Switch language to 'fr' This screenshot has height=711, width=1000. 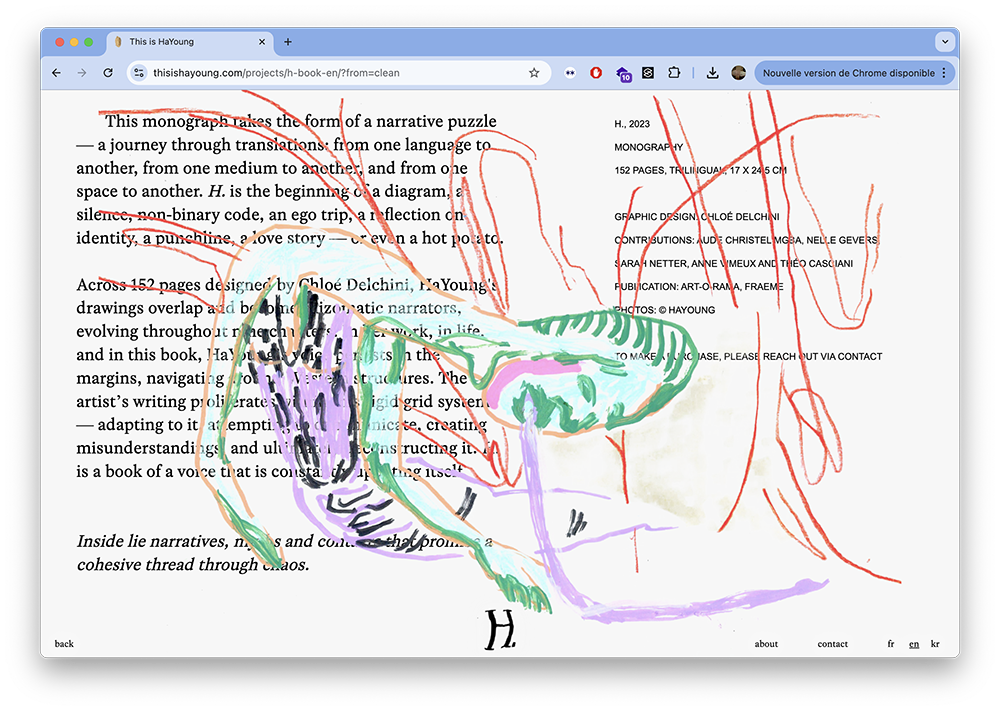891,644
